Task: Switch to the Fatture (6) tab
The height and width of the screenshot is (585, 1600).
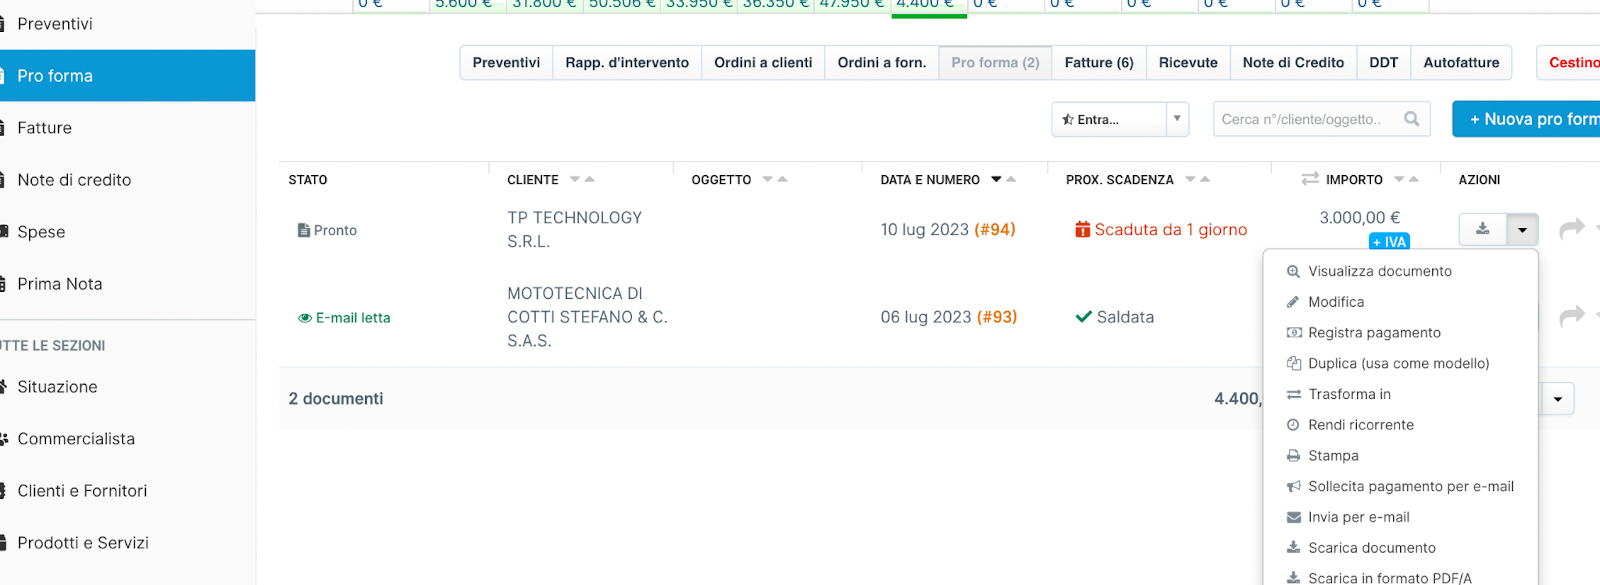Action: pyautogui.click(x=1098, y=62)
